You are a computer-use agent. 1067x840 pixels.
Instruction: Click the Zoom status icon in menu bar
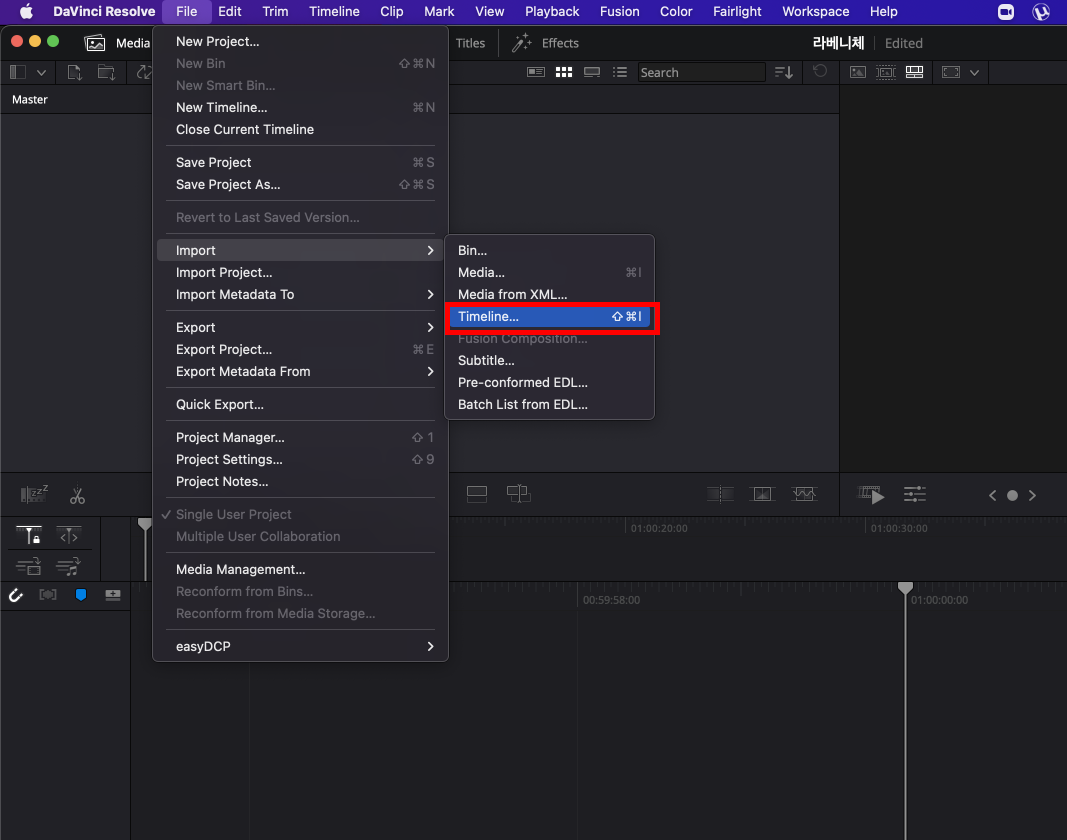(x=1006, y=12)
